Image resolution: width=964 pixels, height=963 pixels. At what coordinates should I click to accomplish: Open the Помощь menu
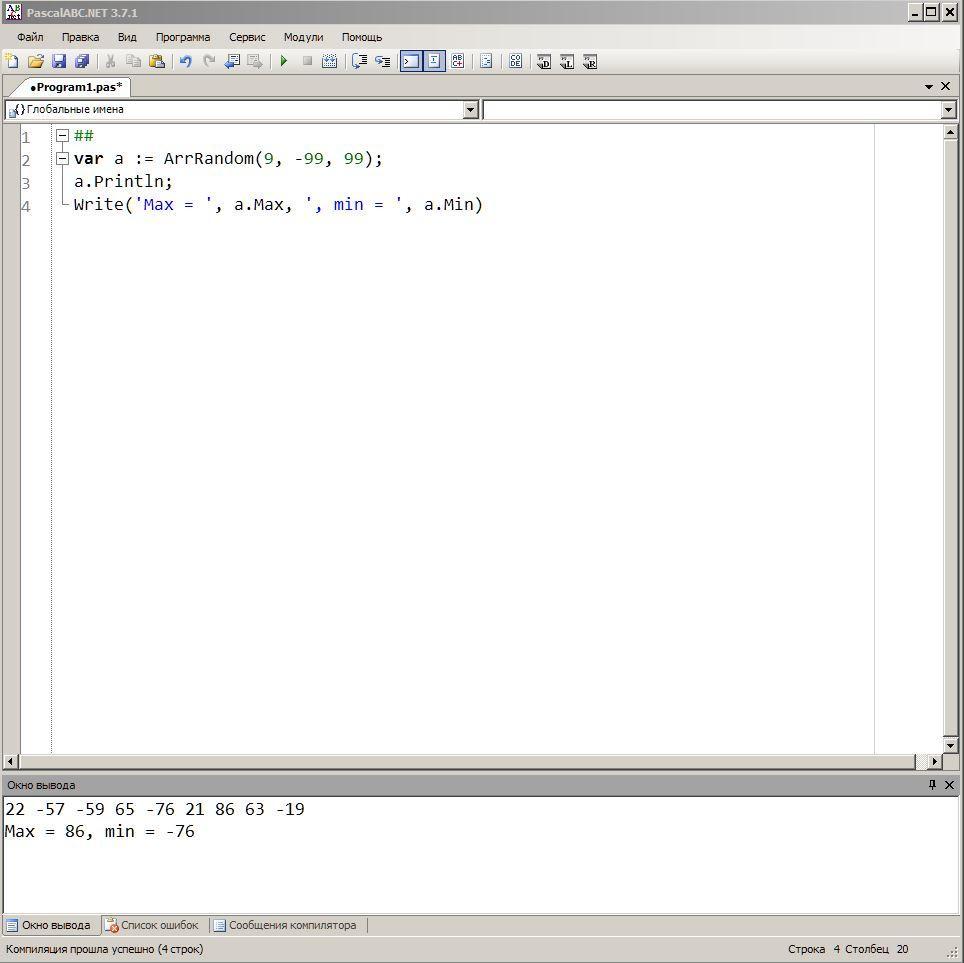362,37
